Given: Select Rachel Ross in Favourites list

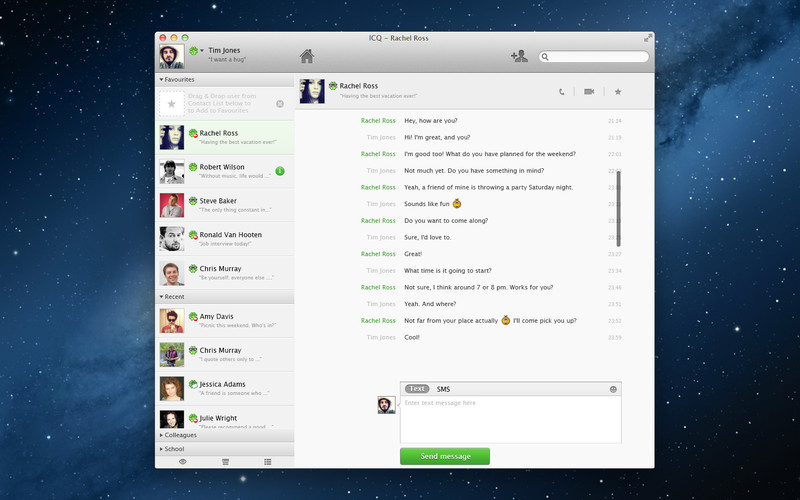Looking at the screenshot, I should 224,137.
